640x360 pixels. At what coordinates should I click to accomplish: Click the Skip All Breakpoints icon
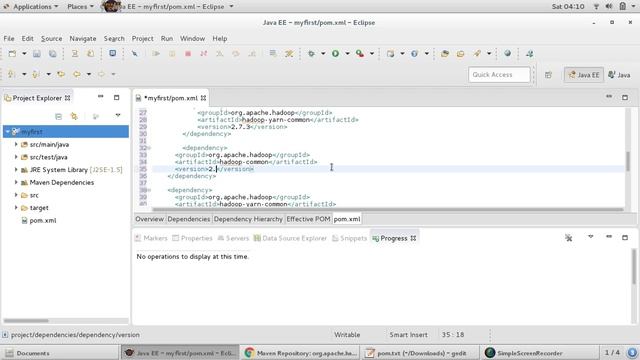[134, 53]
